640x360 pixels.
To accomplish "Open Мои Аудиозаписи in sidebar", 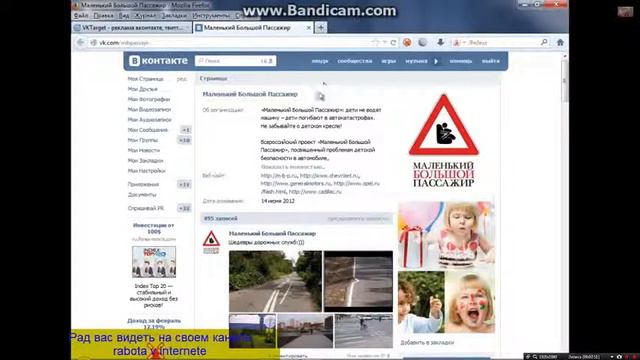I will pos(149,120).
